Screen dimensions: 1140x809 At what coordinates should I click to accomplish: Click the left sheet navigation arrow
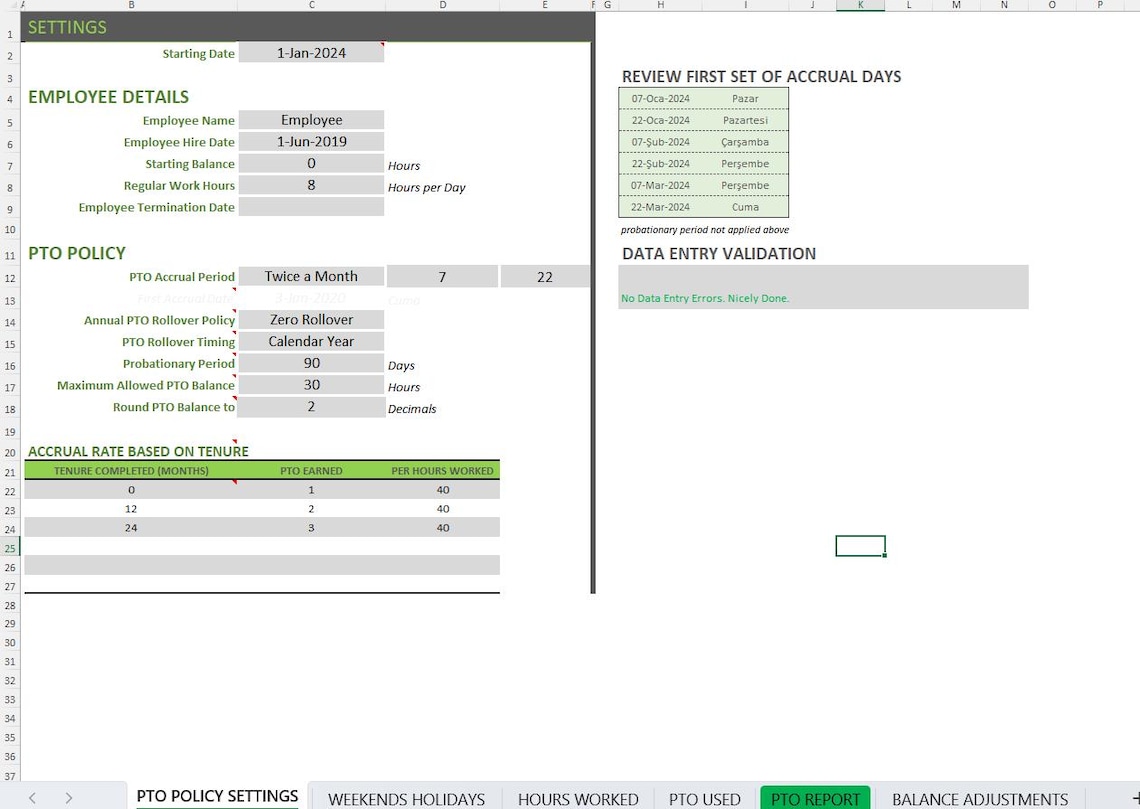point(31,797)
